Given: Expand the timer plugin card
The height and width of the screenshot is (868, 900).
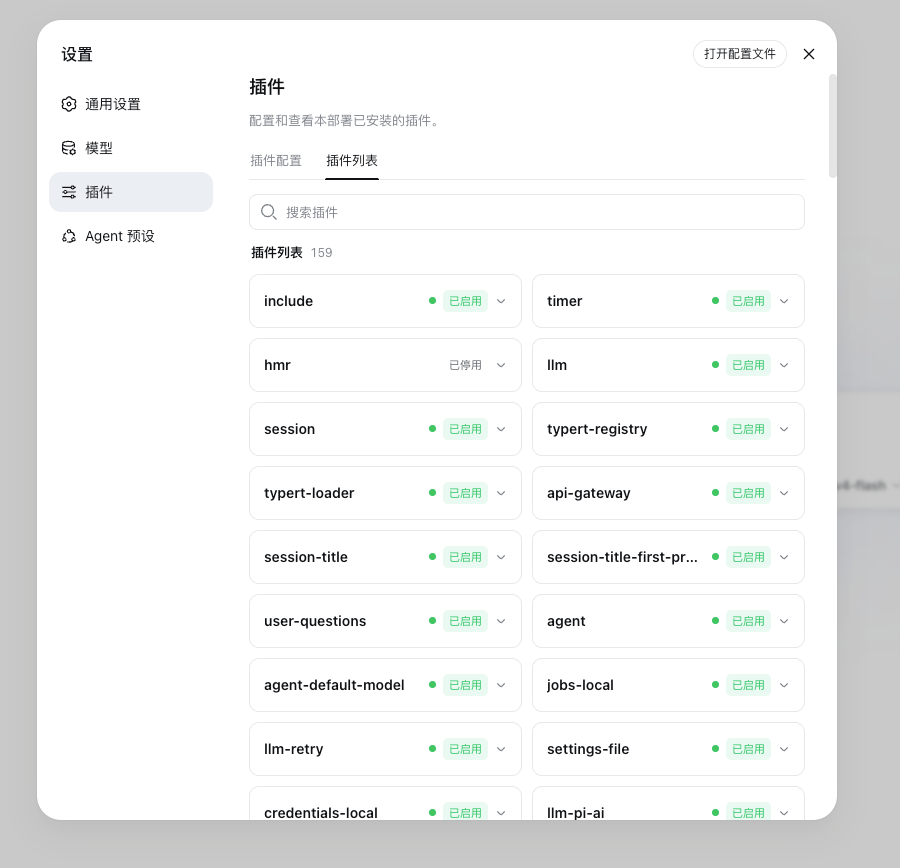Looking at the screenshot, I should (784, 301).
